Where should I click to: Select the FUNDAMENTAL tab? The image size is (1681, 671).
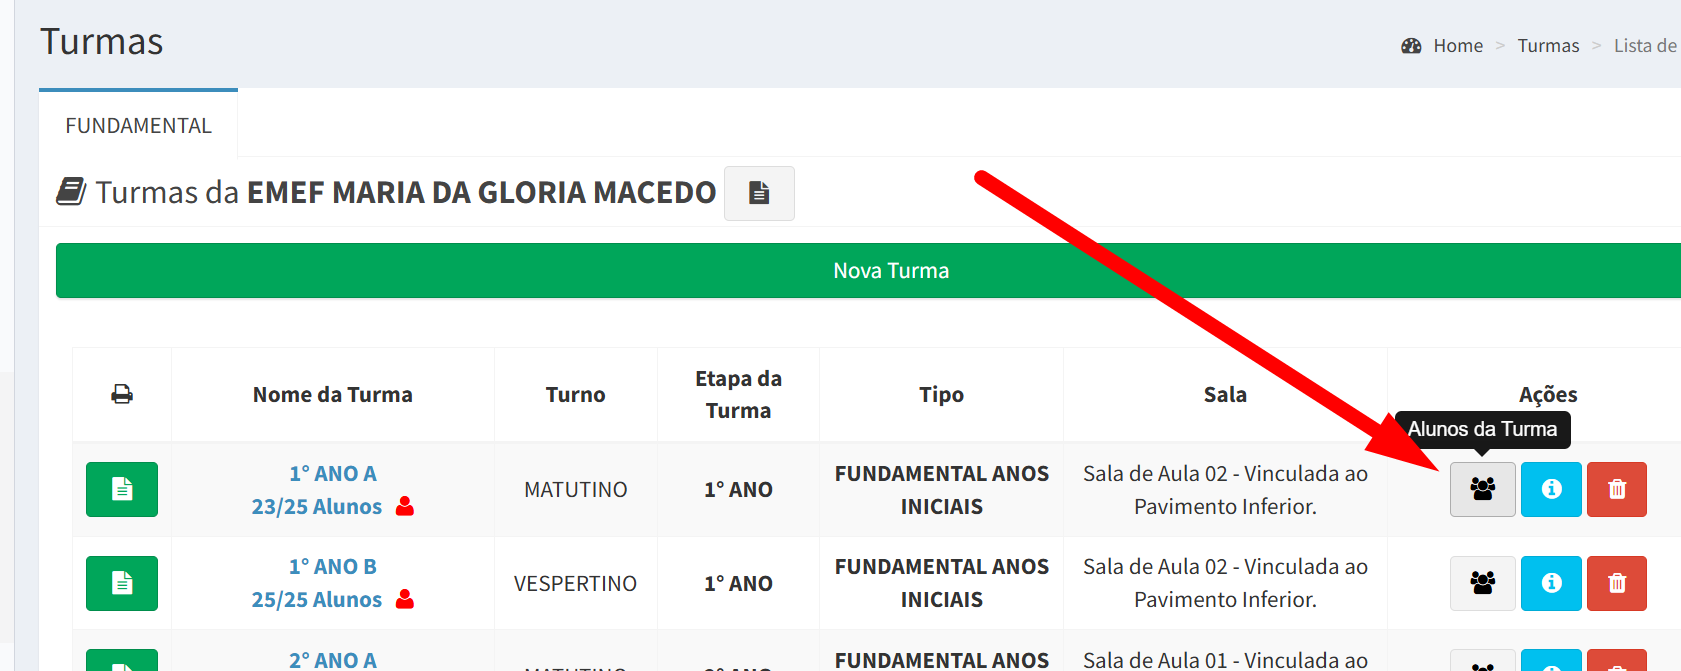(138, 126)
